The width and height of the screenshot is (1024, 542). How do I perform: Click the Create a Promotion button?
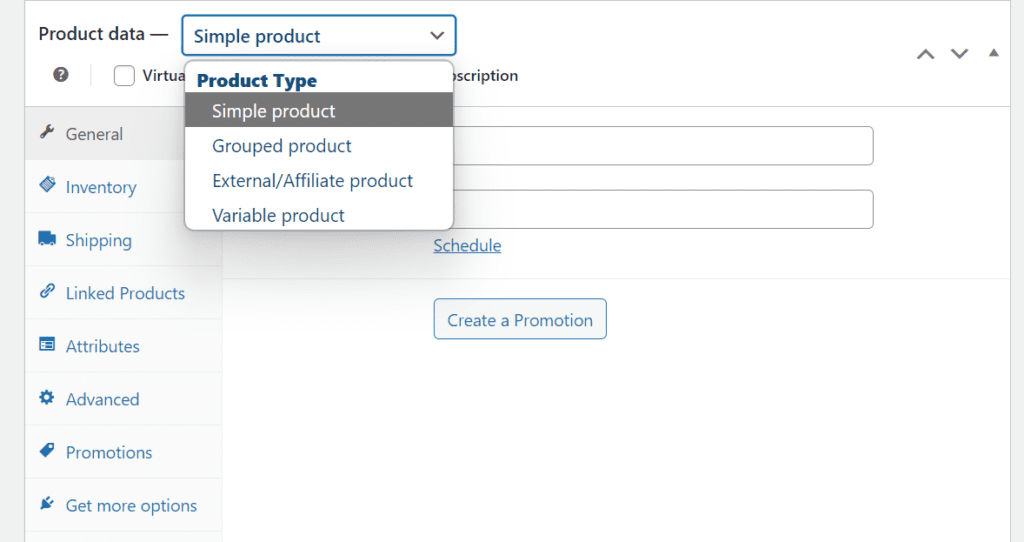[520, 319]
